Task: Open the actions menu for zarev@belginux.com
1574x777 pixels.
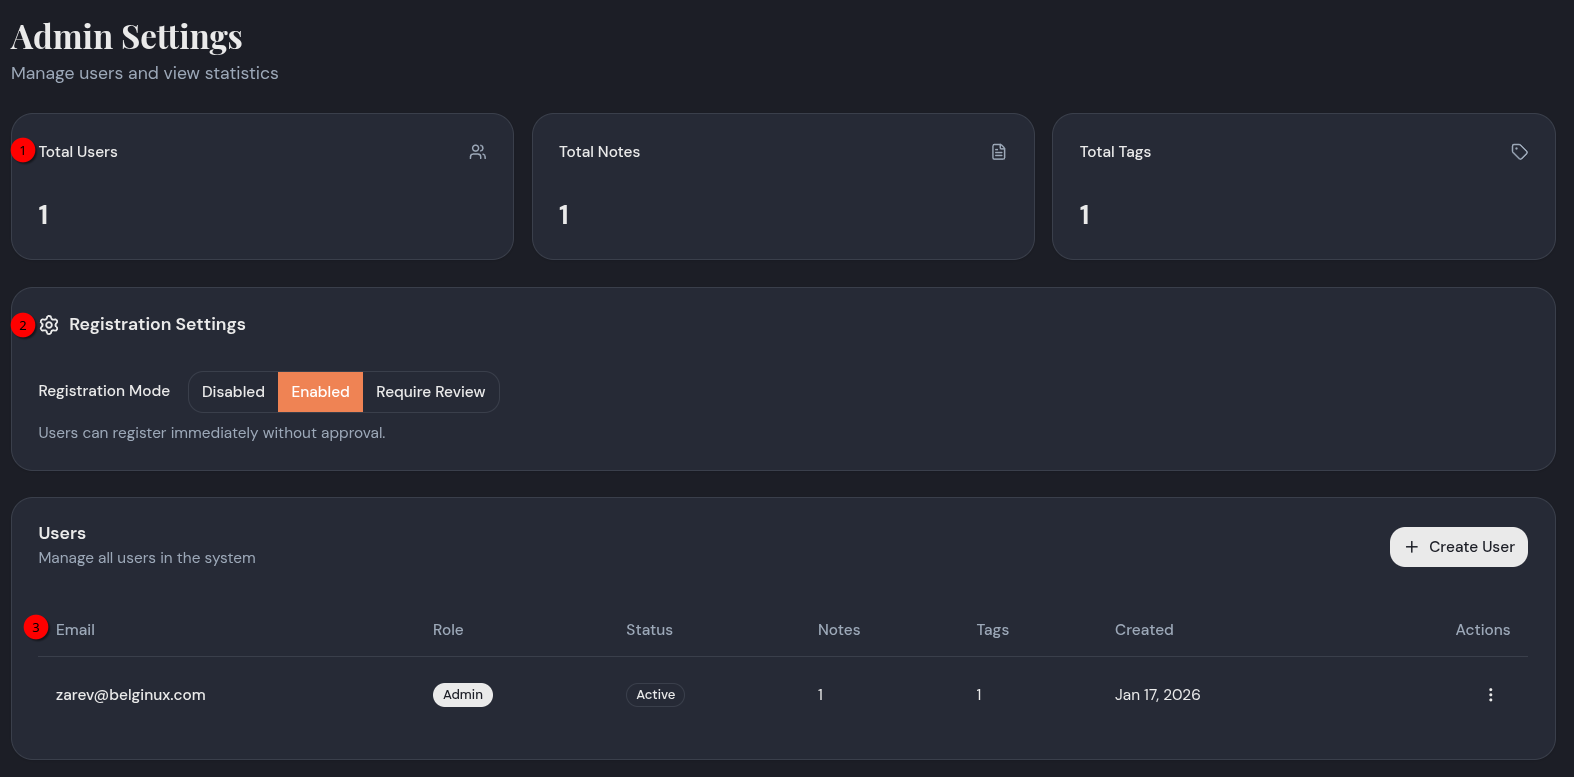Action: pyautogui.click(x=1490, y=695)
